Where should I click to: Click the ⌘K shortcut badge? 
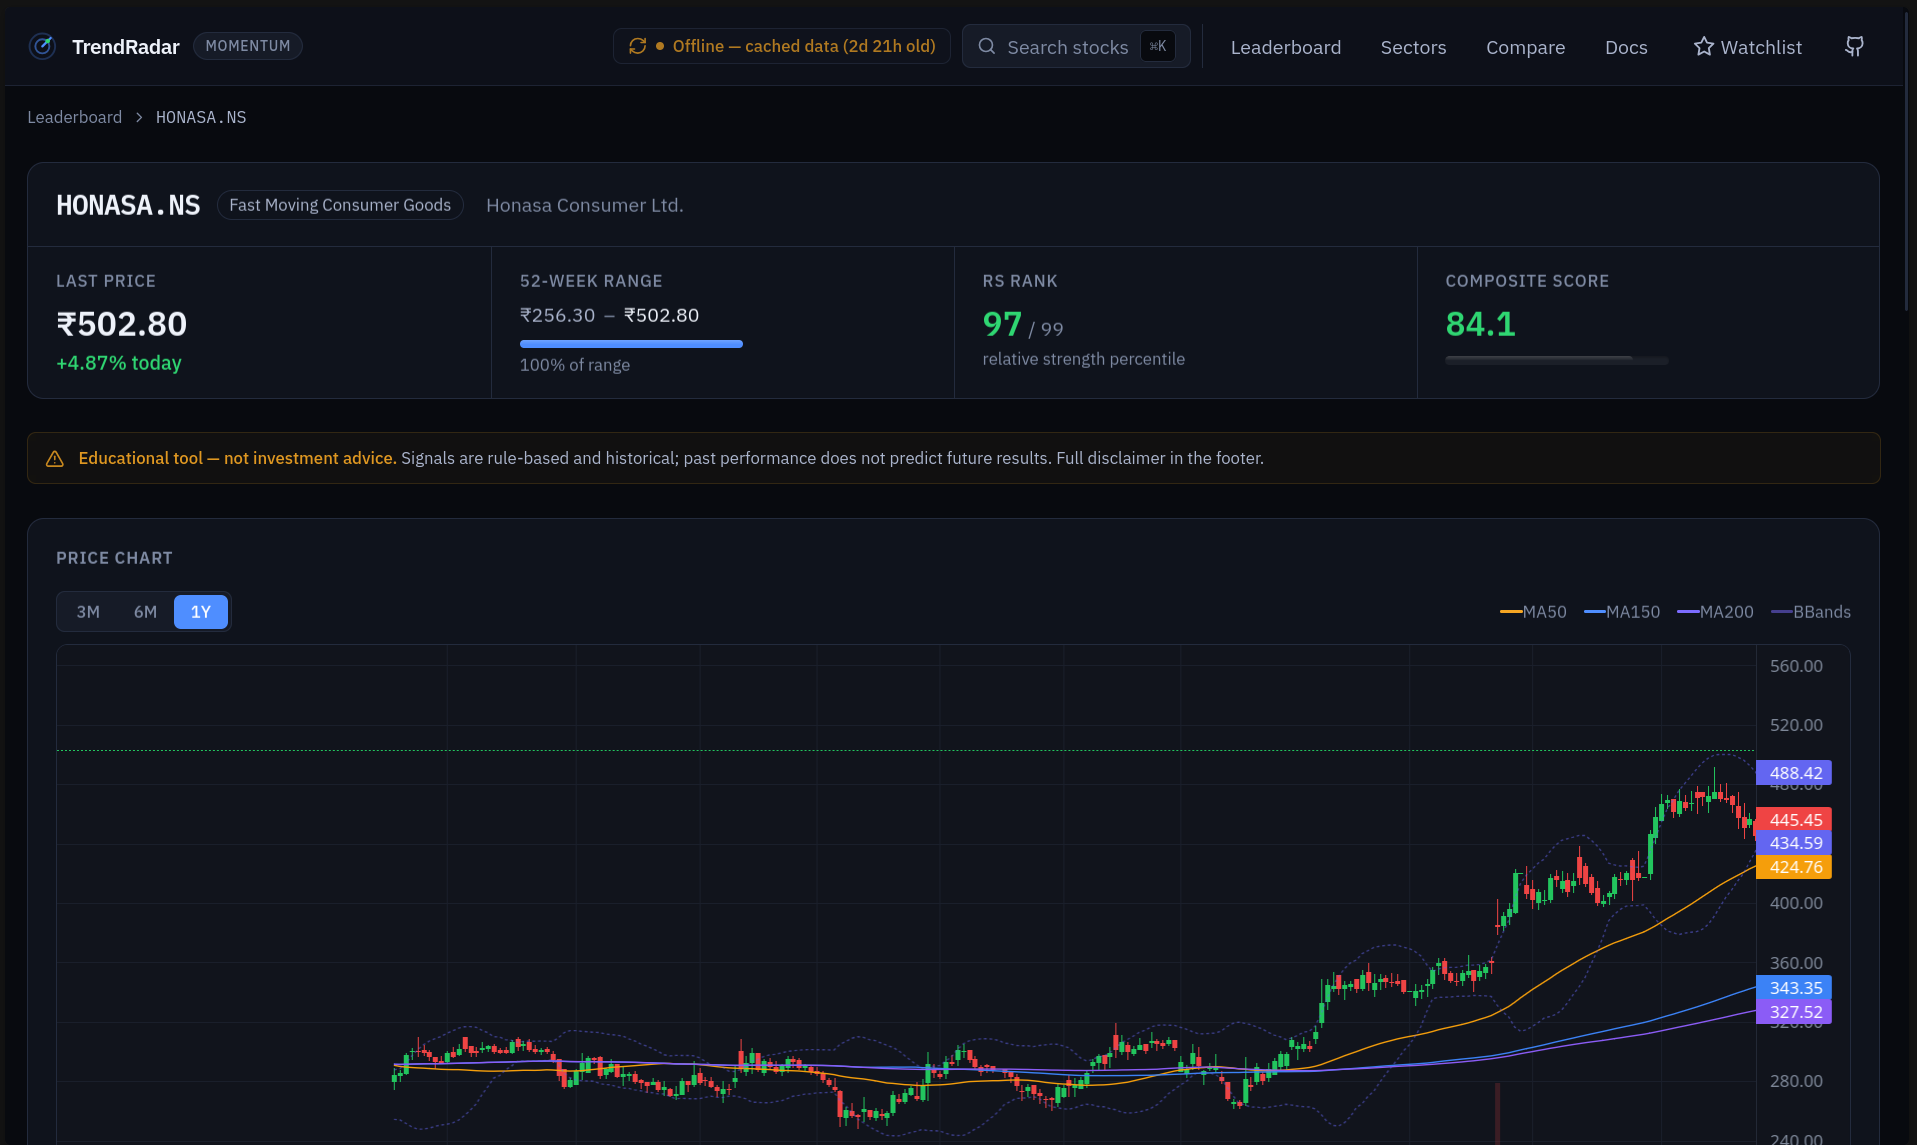1157,46
